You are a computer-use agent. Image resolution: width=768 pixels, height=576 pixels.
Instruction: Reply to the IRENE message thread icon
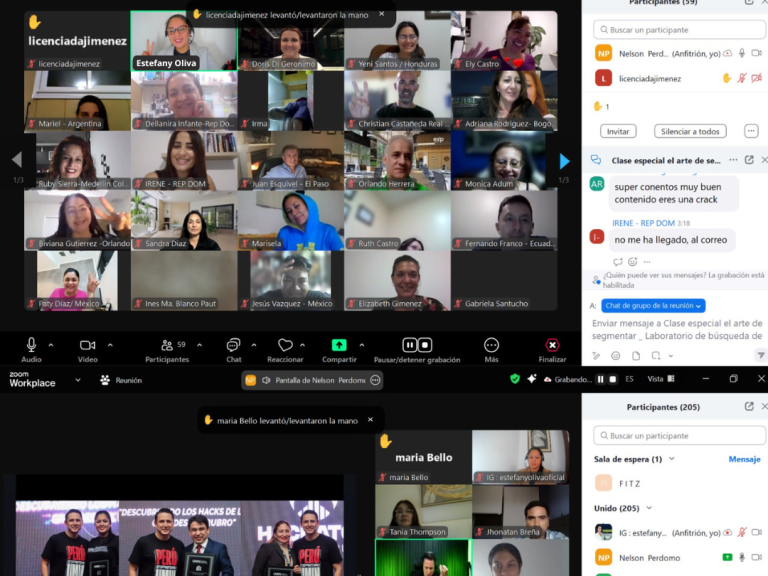click(x=618, y=262)
